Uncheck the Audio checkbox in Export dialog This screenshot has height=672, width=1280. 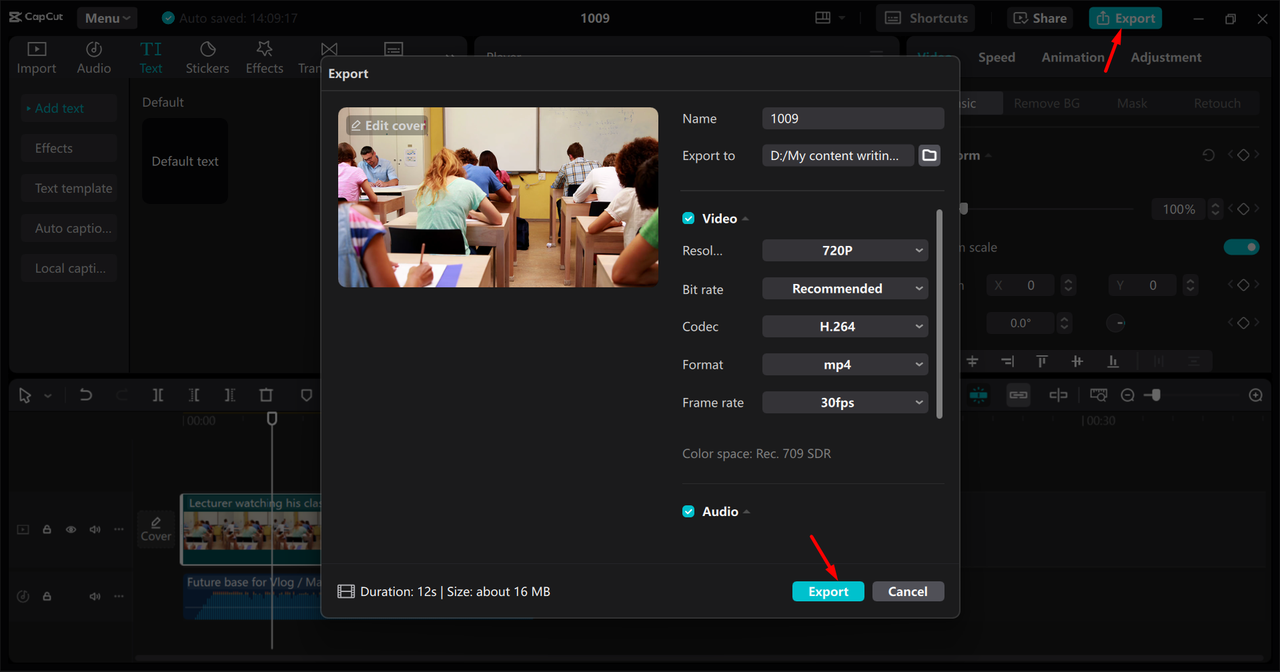click(x=688, y=511)
